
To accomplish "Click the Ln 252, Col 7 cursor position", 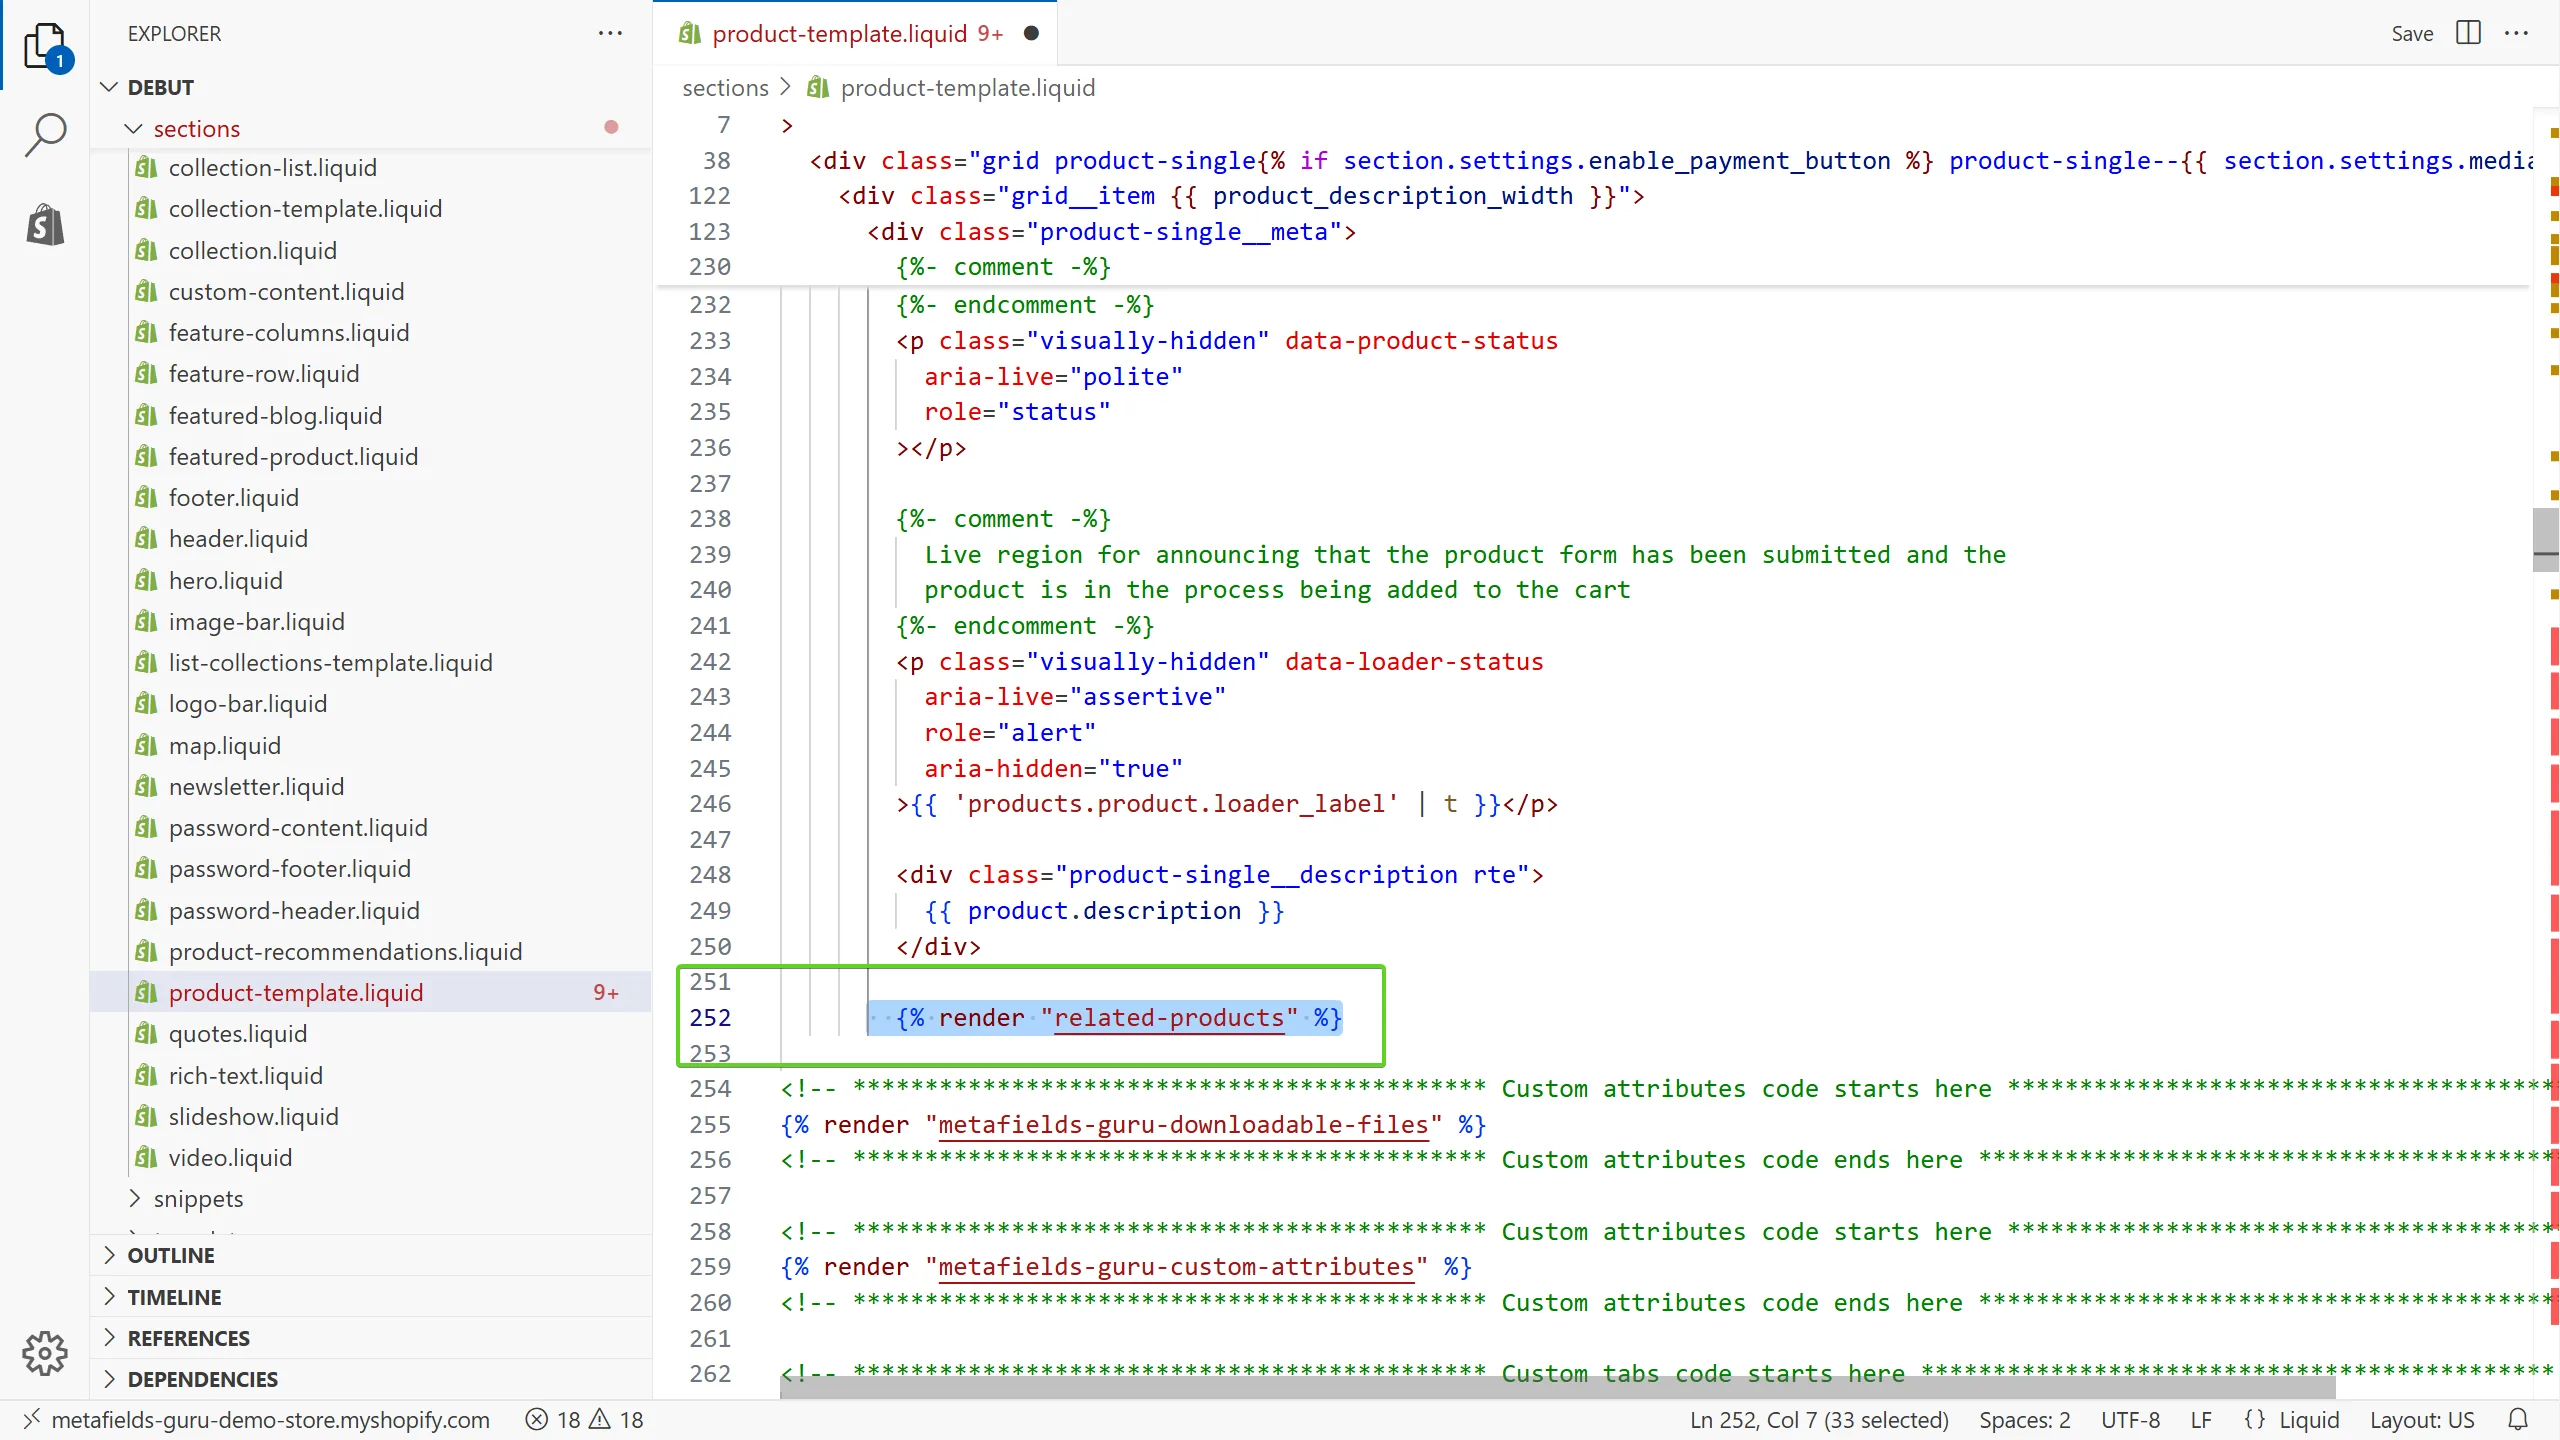I will [x=1819, y=1420].
